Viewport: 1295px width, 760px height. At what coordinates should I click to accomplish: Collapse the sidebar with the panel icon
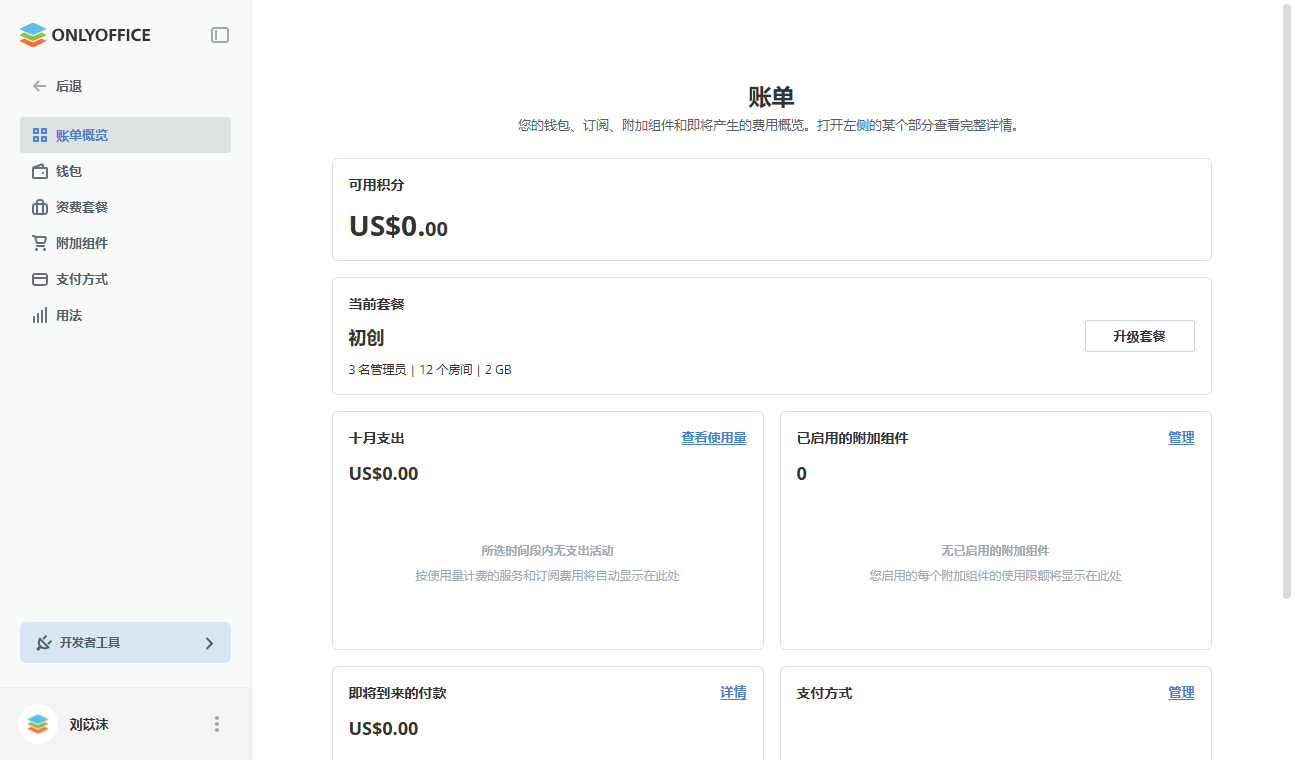coord(220,35)
